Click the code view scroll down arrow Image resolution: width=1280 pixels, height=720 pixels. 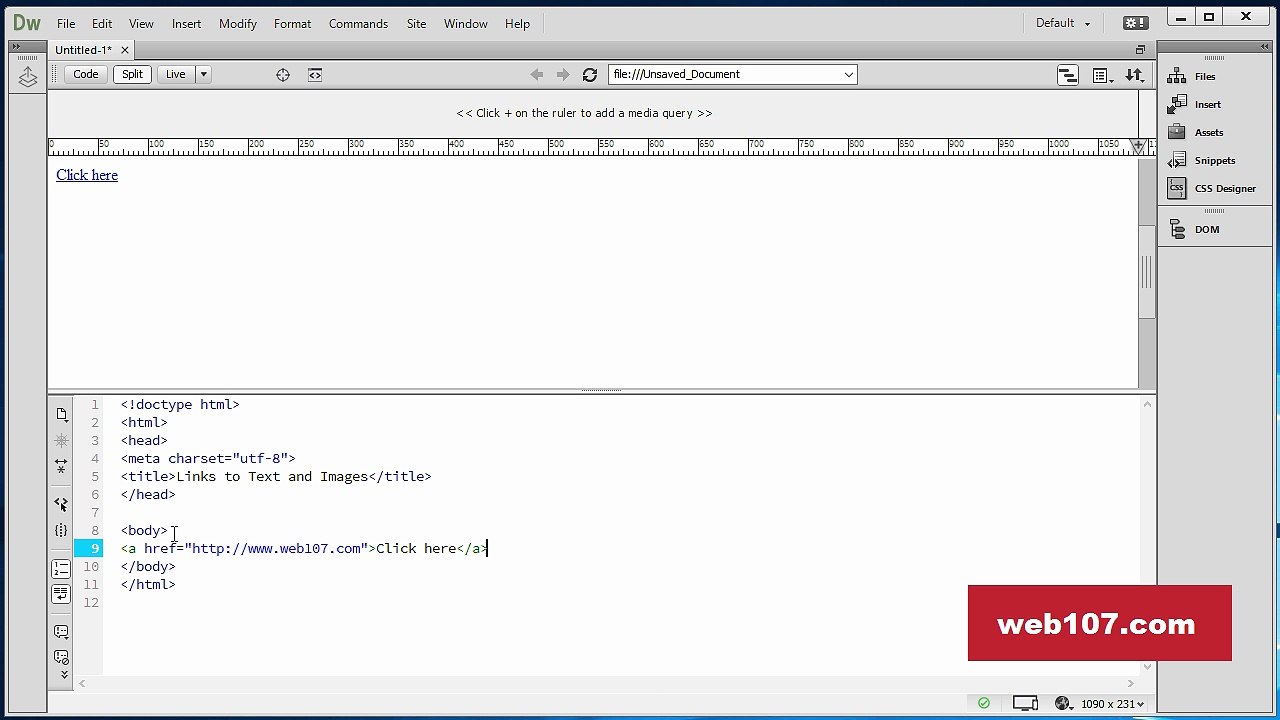[1148, 667]
